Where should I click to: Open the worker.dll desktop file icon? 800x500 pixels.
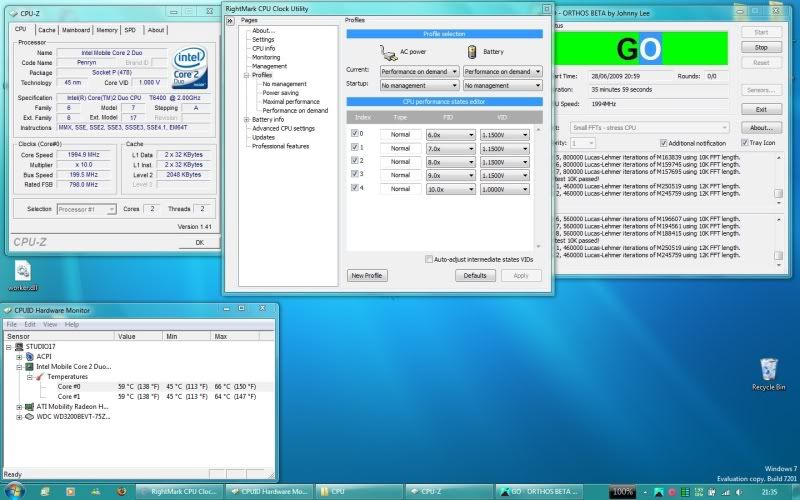tap(23, 276)
